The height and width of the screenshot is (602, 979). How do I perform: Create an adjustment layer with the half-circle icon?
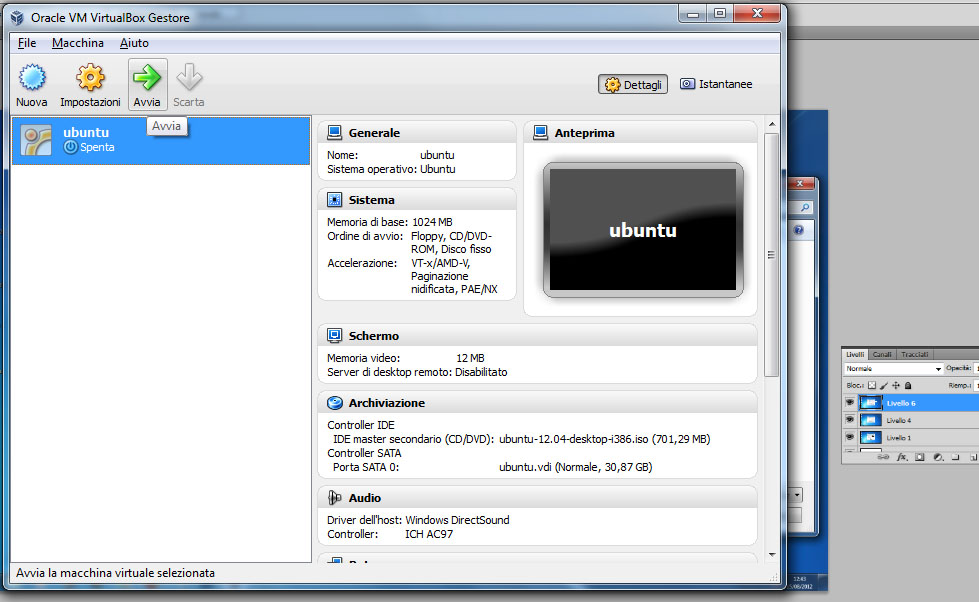pos(938,457)
